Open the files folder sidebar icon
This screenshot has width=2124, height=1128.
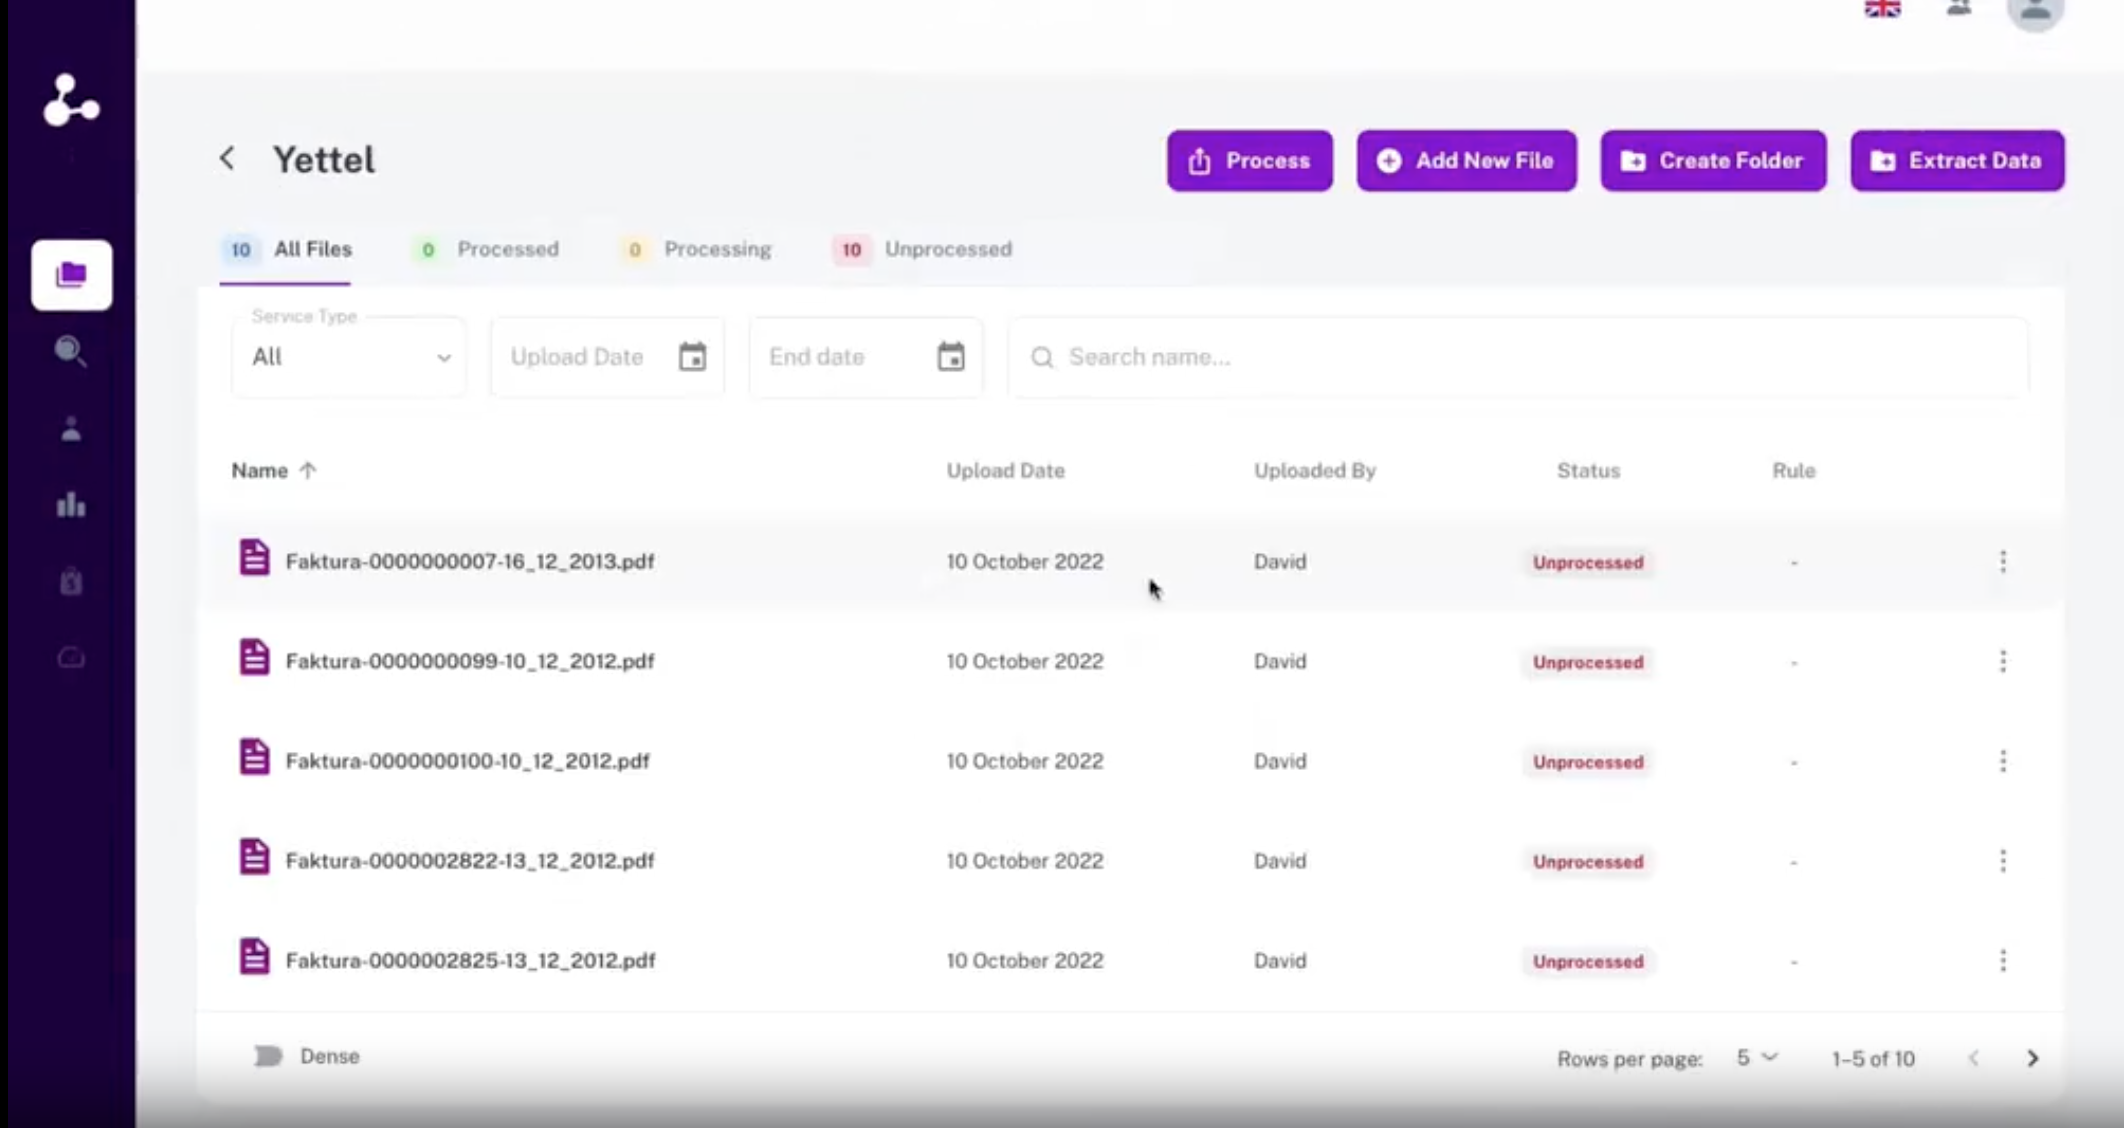[71, 274]
